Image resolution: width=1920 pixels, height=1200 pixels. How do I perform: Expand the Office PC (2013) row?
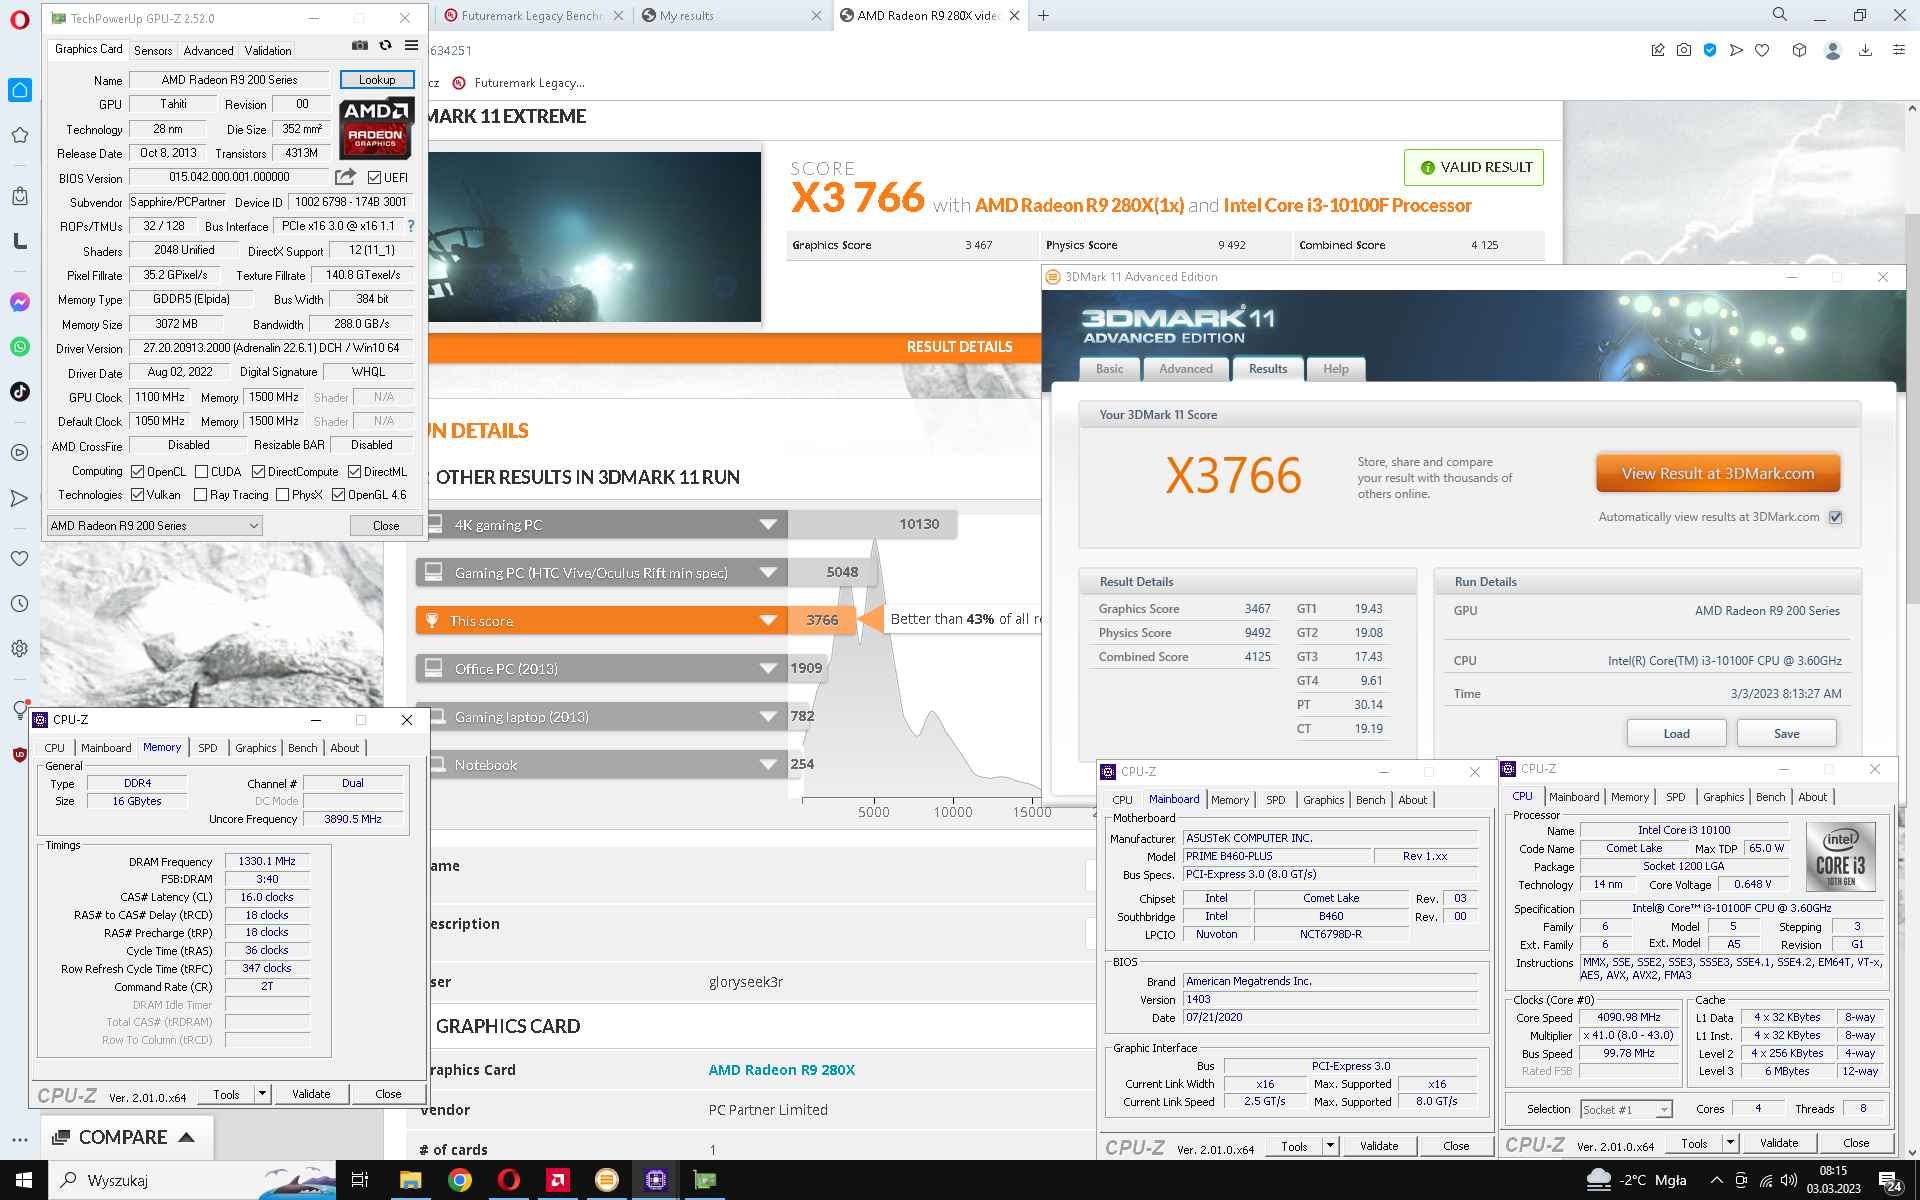[x=768, y=668]
